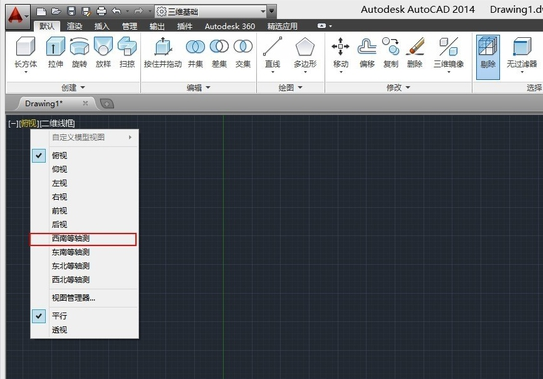The width and height of the screenshot is (543, 379).
Task: Open the dropdown arrow under 多边形
Action: (x=305, y=72)
